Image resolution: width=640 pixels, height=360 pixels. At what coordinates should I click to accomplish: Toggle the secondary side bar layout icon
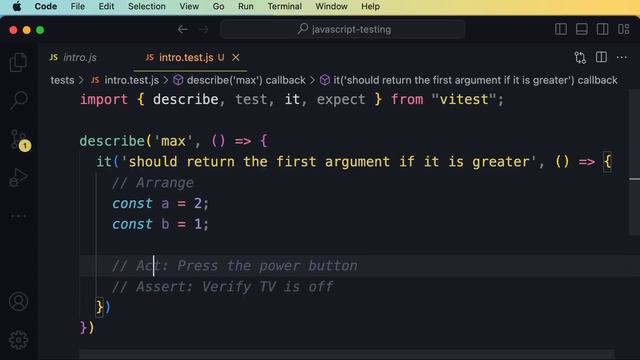pos(602,29)
